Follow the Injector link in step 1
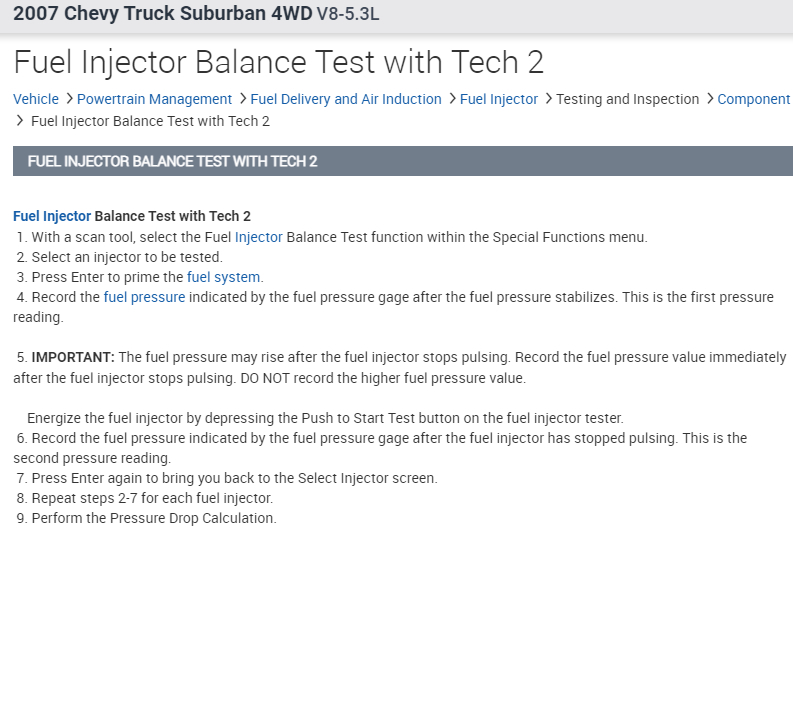The height and width of the screenshot is (720, 793). [259, 237]
